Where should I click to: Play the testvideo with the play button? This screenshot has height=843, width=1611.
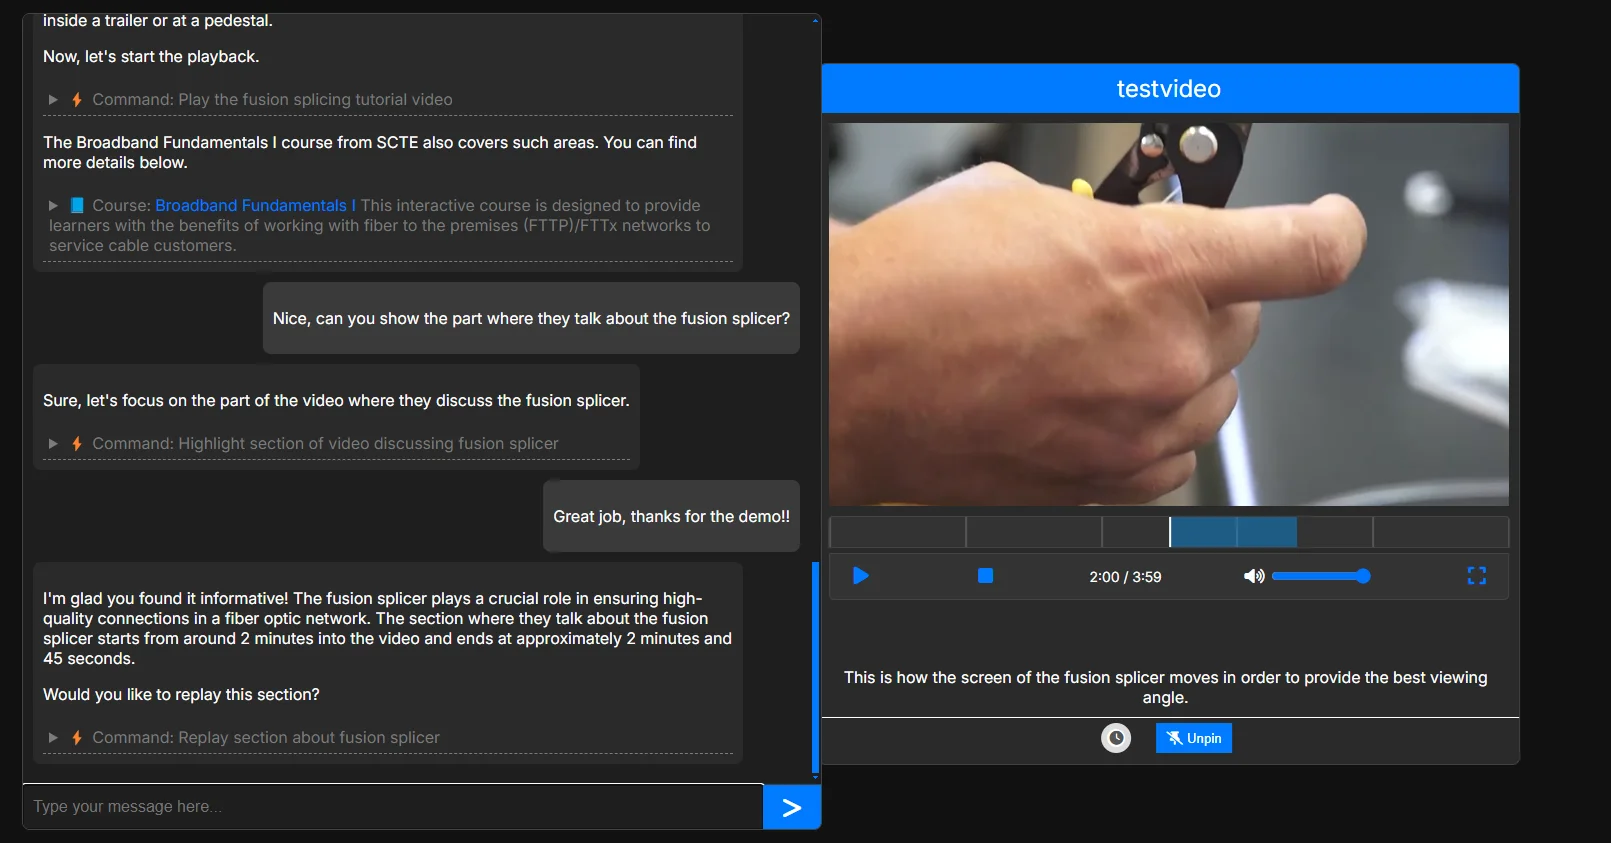860,576
